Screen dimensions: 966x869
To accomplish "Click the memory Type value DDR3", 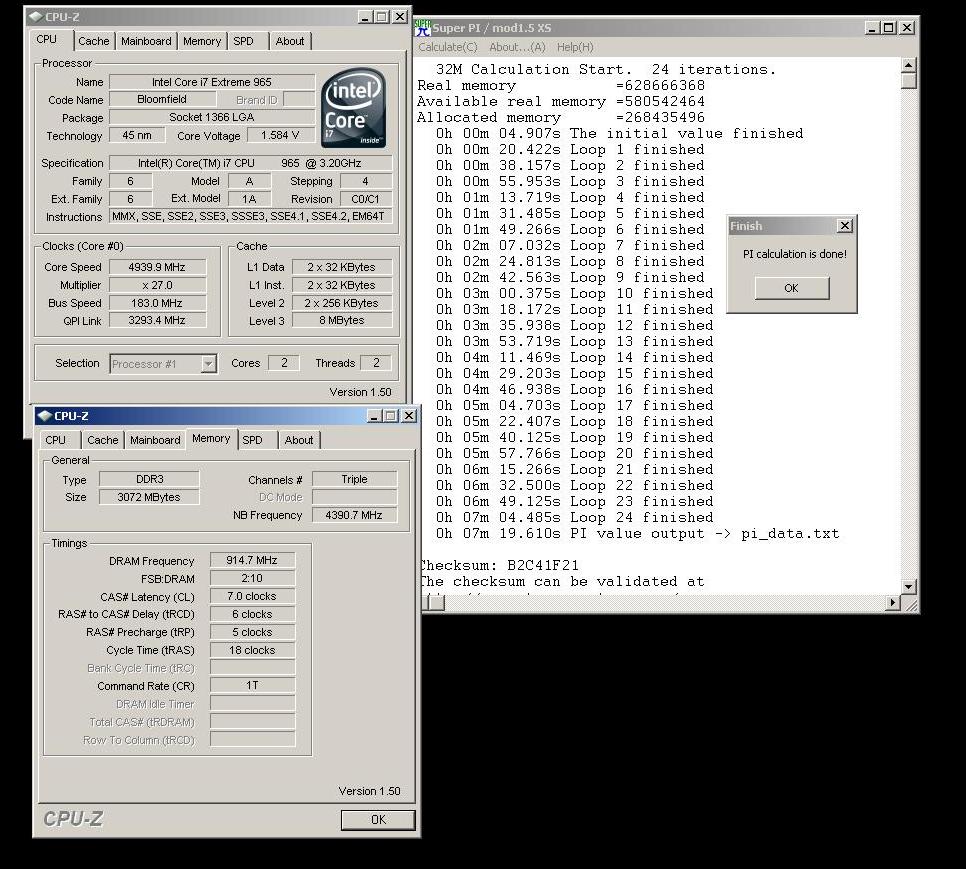I will (x=149, y=479).
